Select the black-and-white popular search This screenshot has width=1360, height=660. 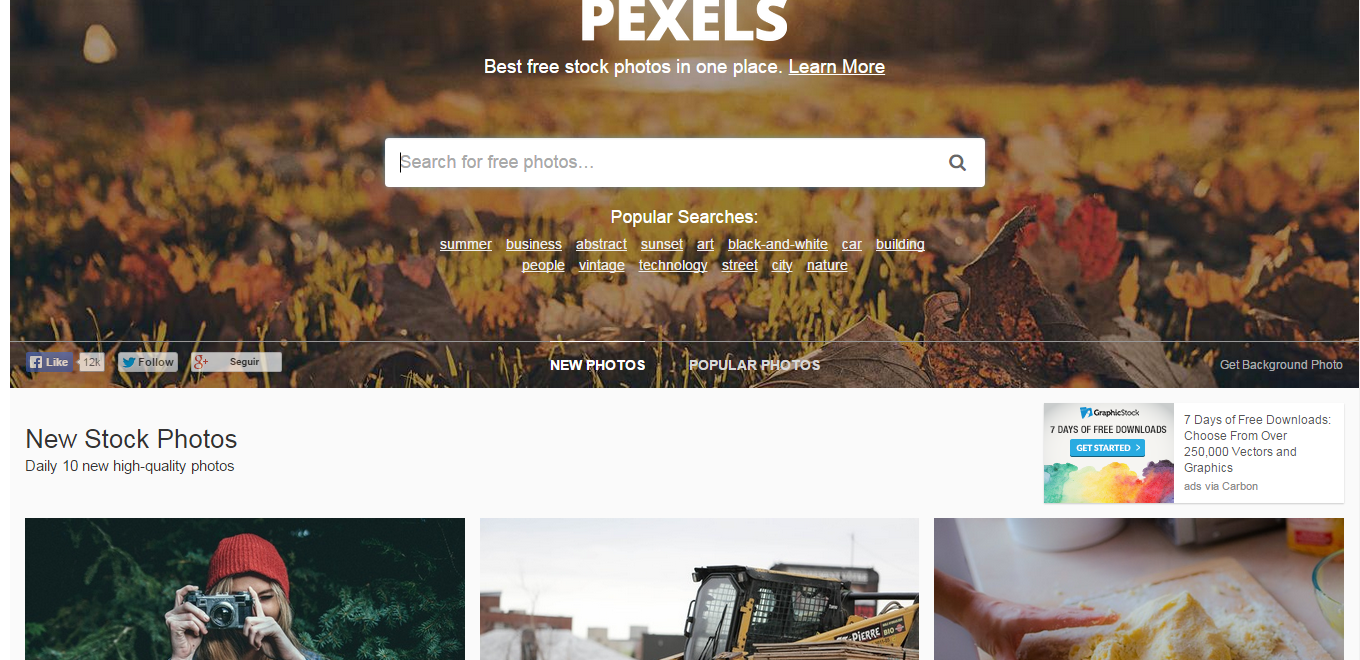coord(778,244)
